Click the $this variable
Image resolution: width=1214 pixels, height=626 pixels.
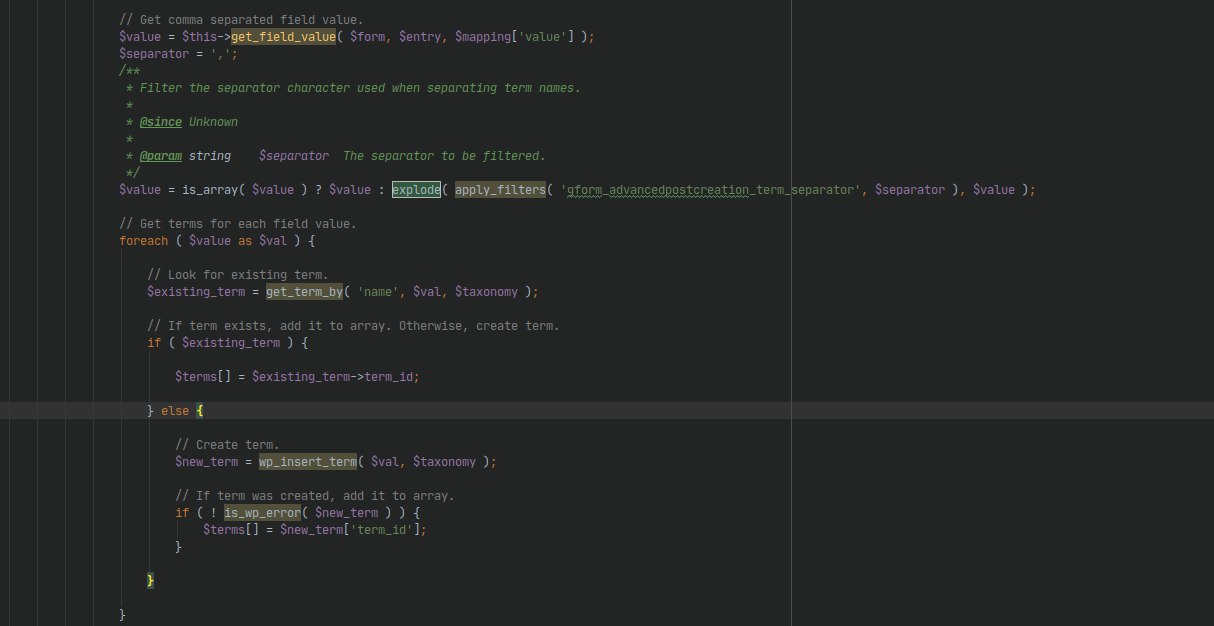pyautogui.click(x=199, y=37)
